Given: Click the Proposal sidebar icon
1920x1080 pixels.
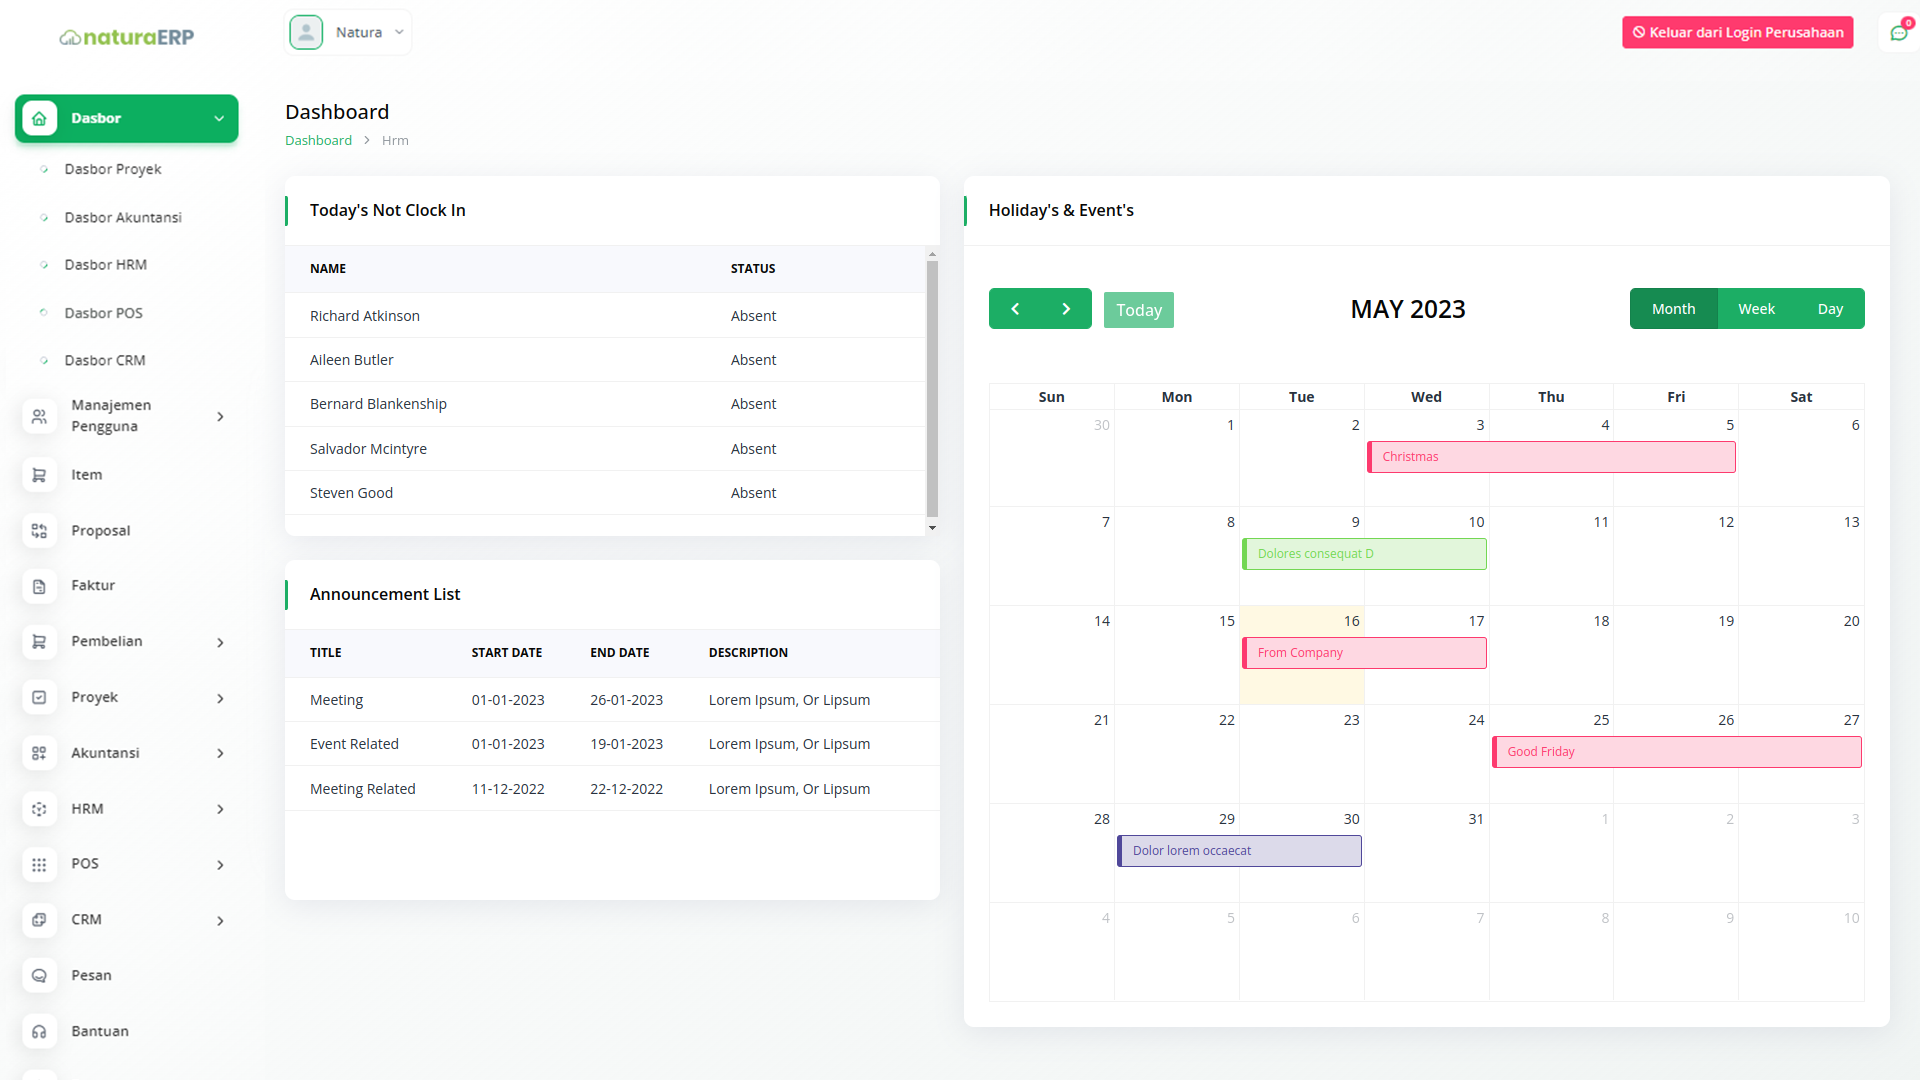Looking at the screenshot, I should click(39, 531).
